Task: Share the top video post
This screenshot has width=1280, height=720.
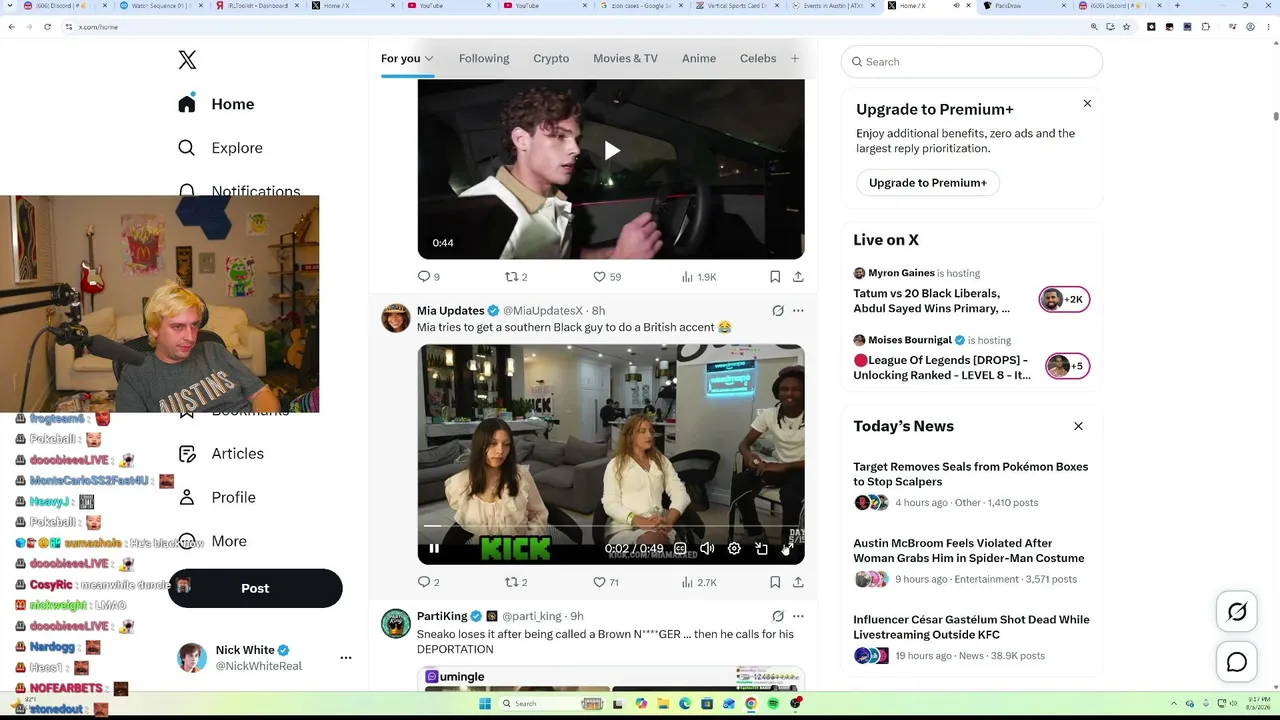Action: [798, 277]
